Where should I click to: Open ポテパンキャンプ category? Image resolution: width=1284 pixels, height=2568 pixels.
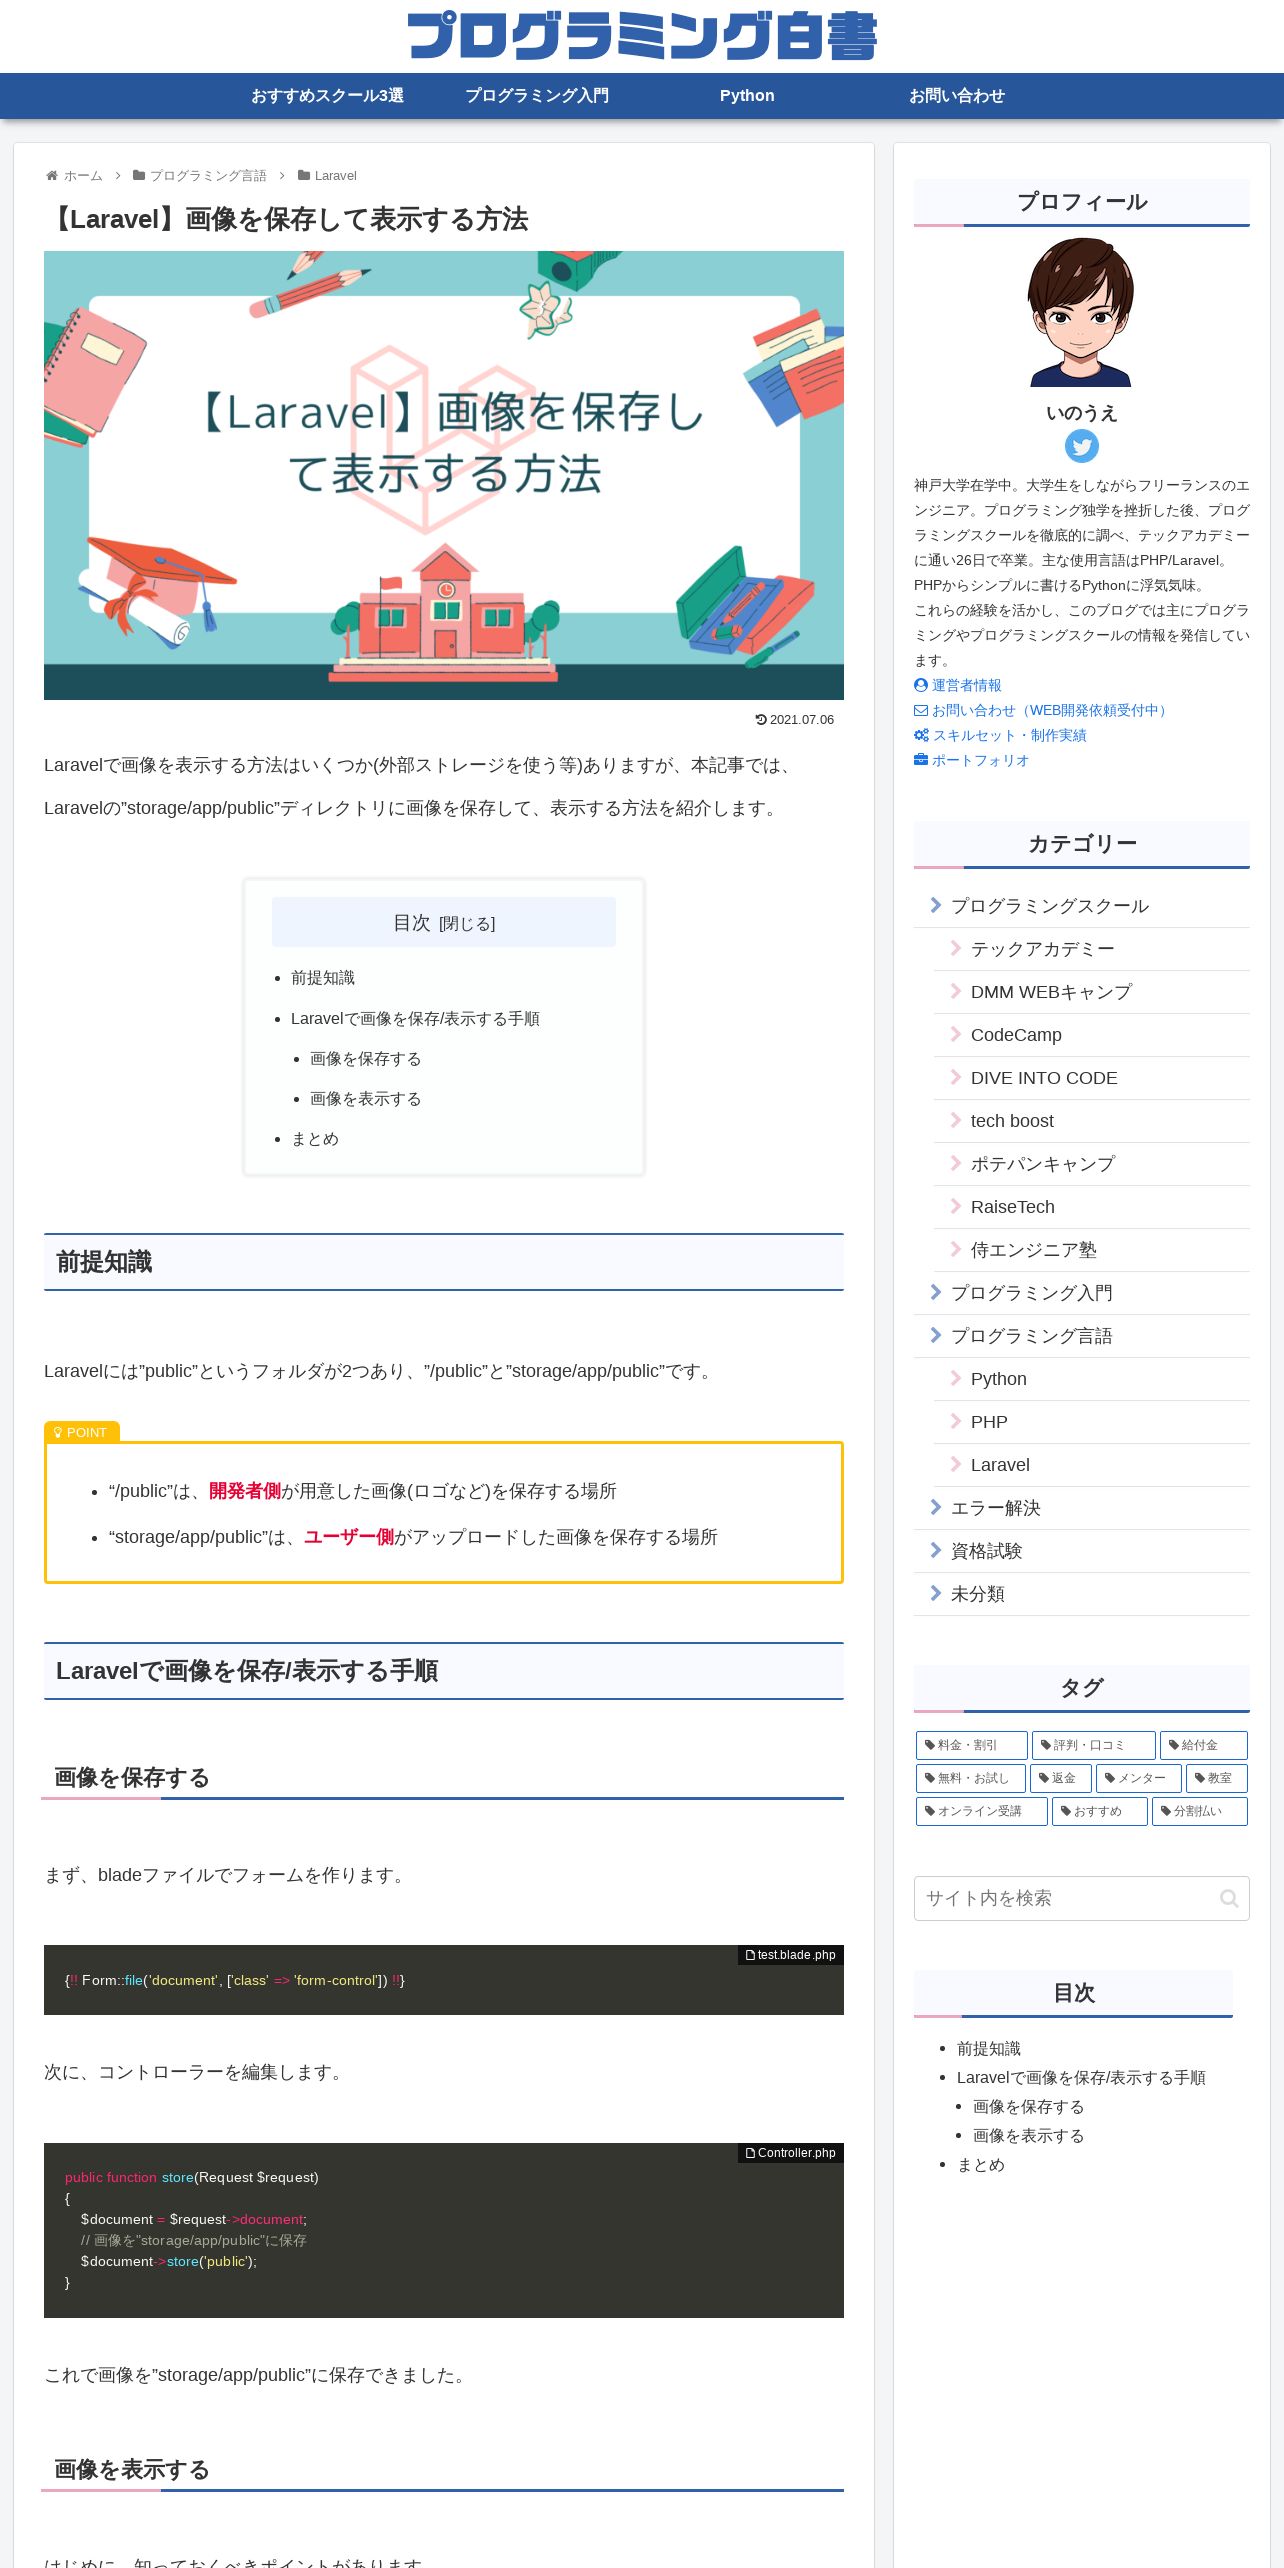click(1092, 1164)
